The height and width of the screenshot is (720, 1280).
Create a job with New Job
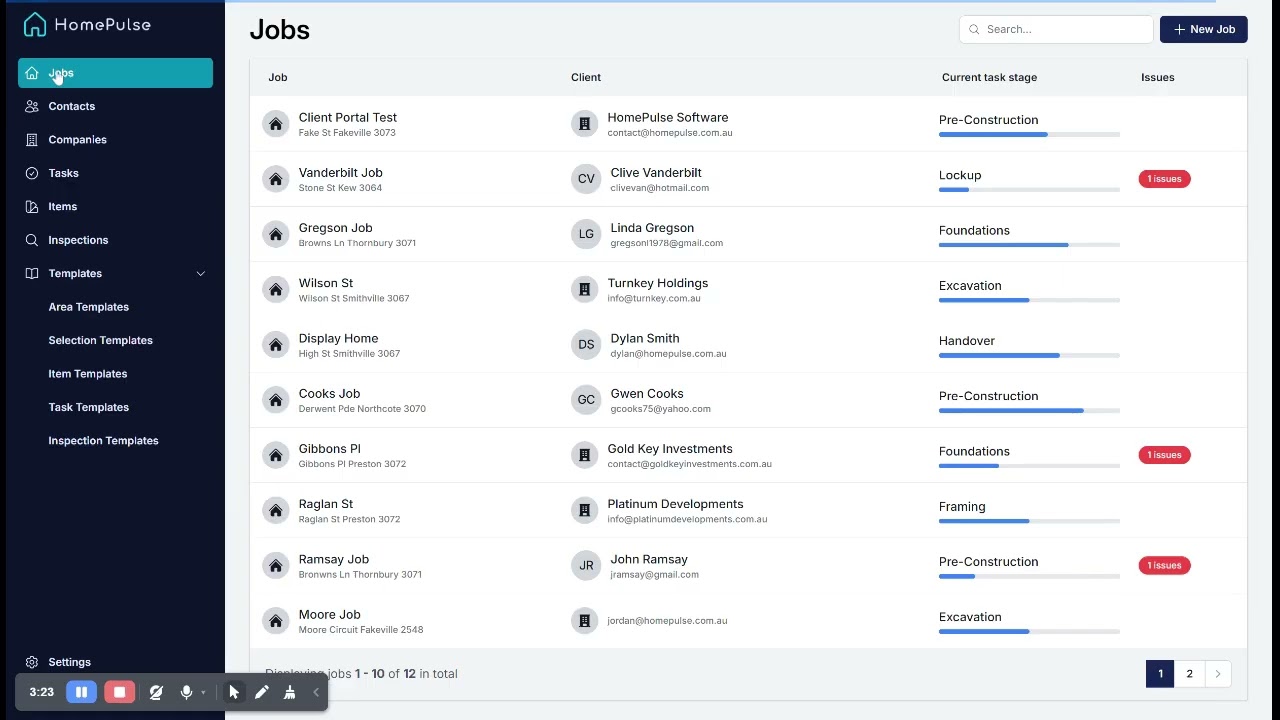[1203, 30]
